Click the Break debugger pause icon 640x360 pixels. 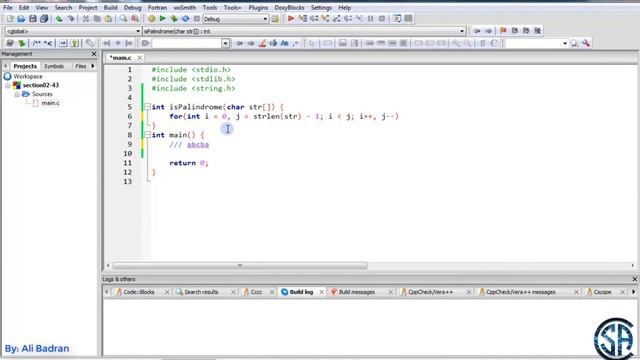[x=371, y=19]
